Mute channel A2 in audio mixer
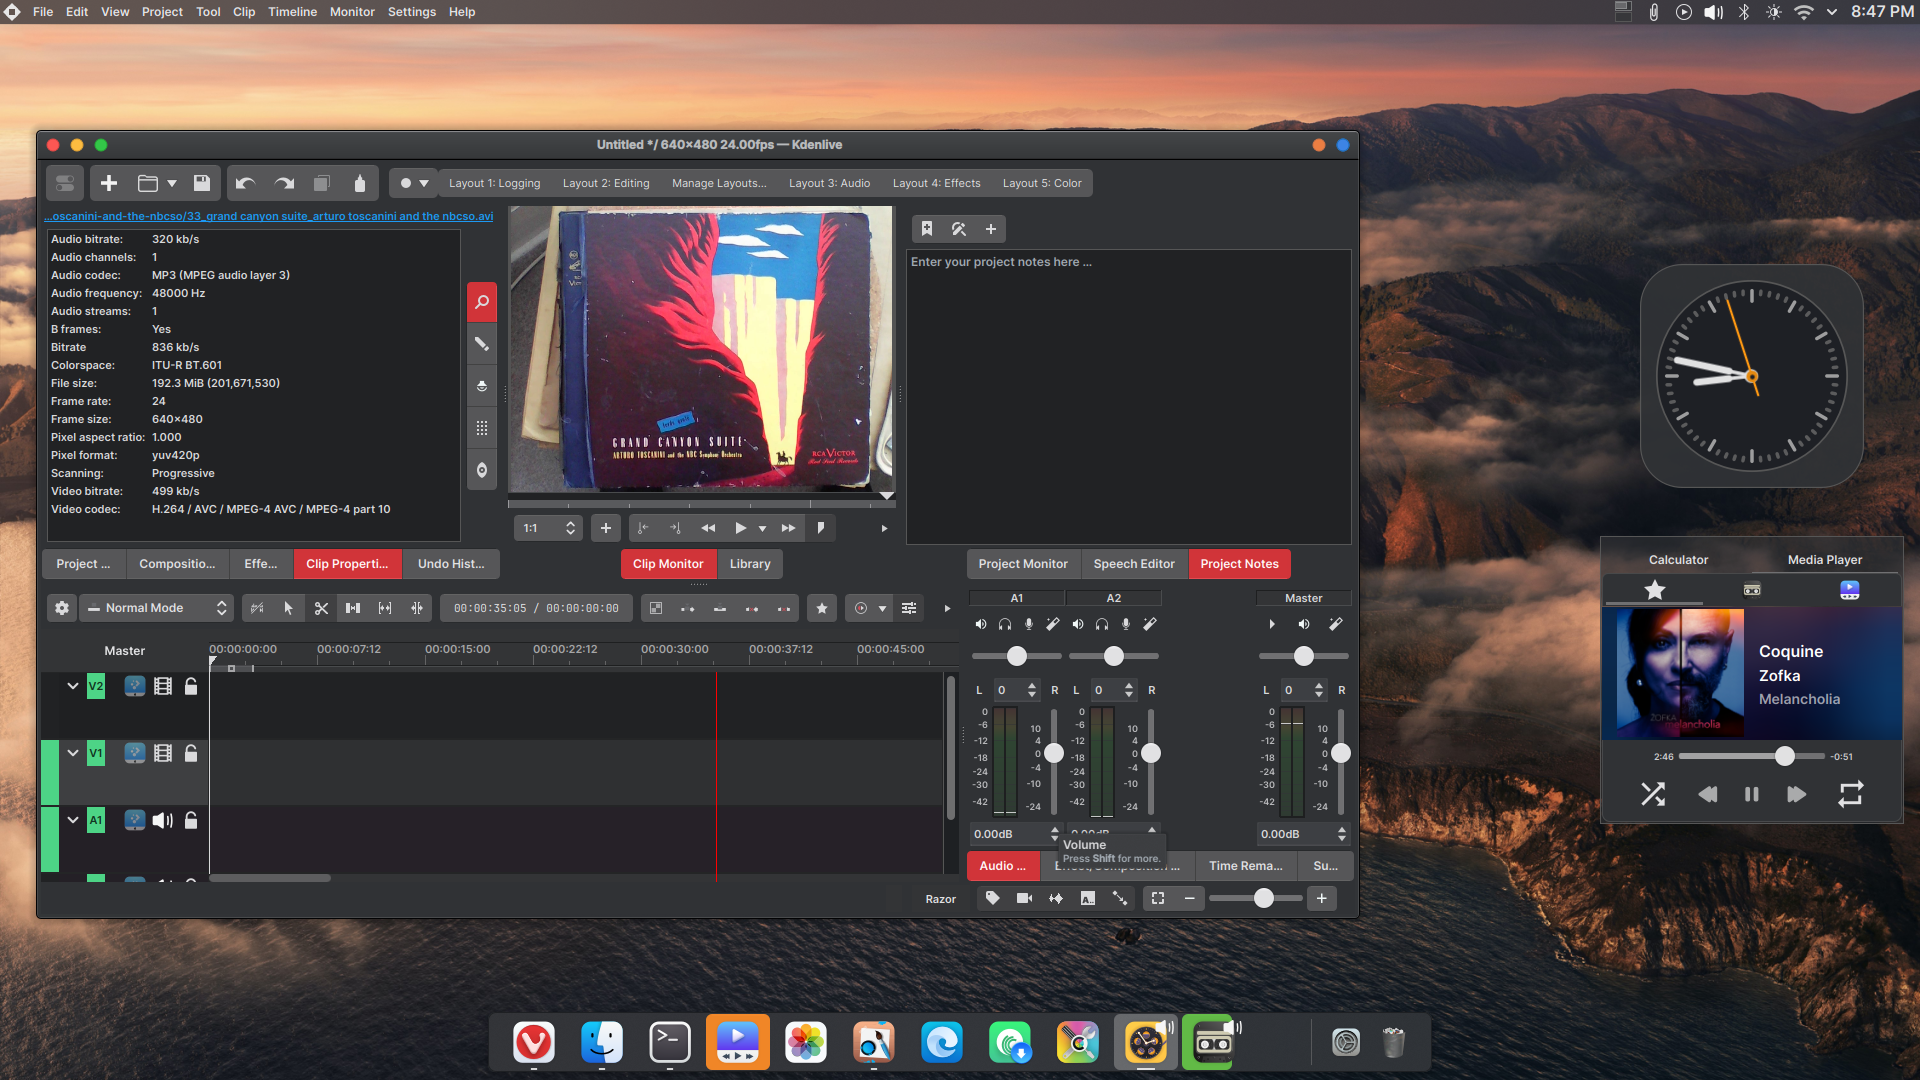Viewport: 1920px width, 1080px height. point(1078,624)
